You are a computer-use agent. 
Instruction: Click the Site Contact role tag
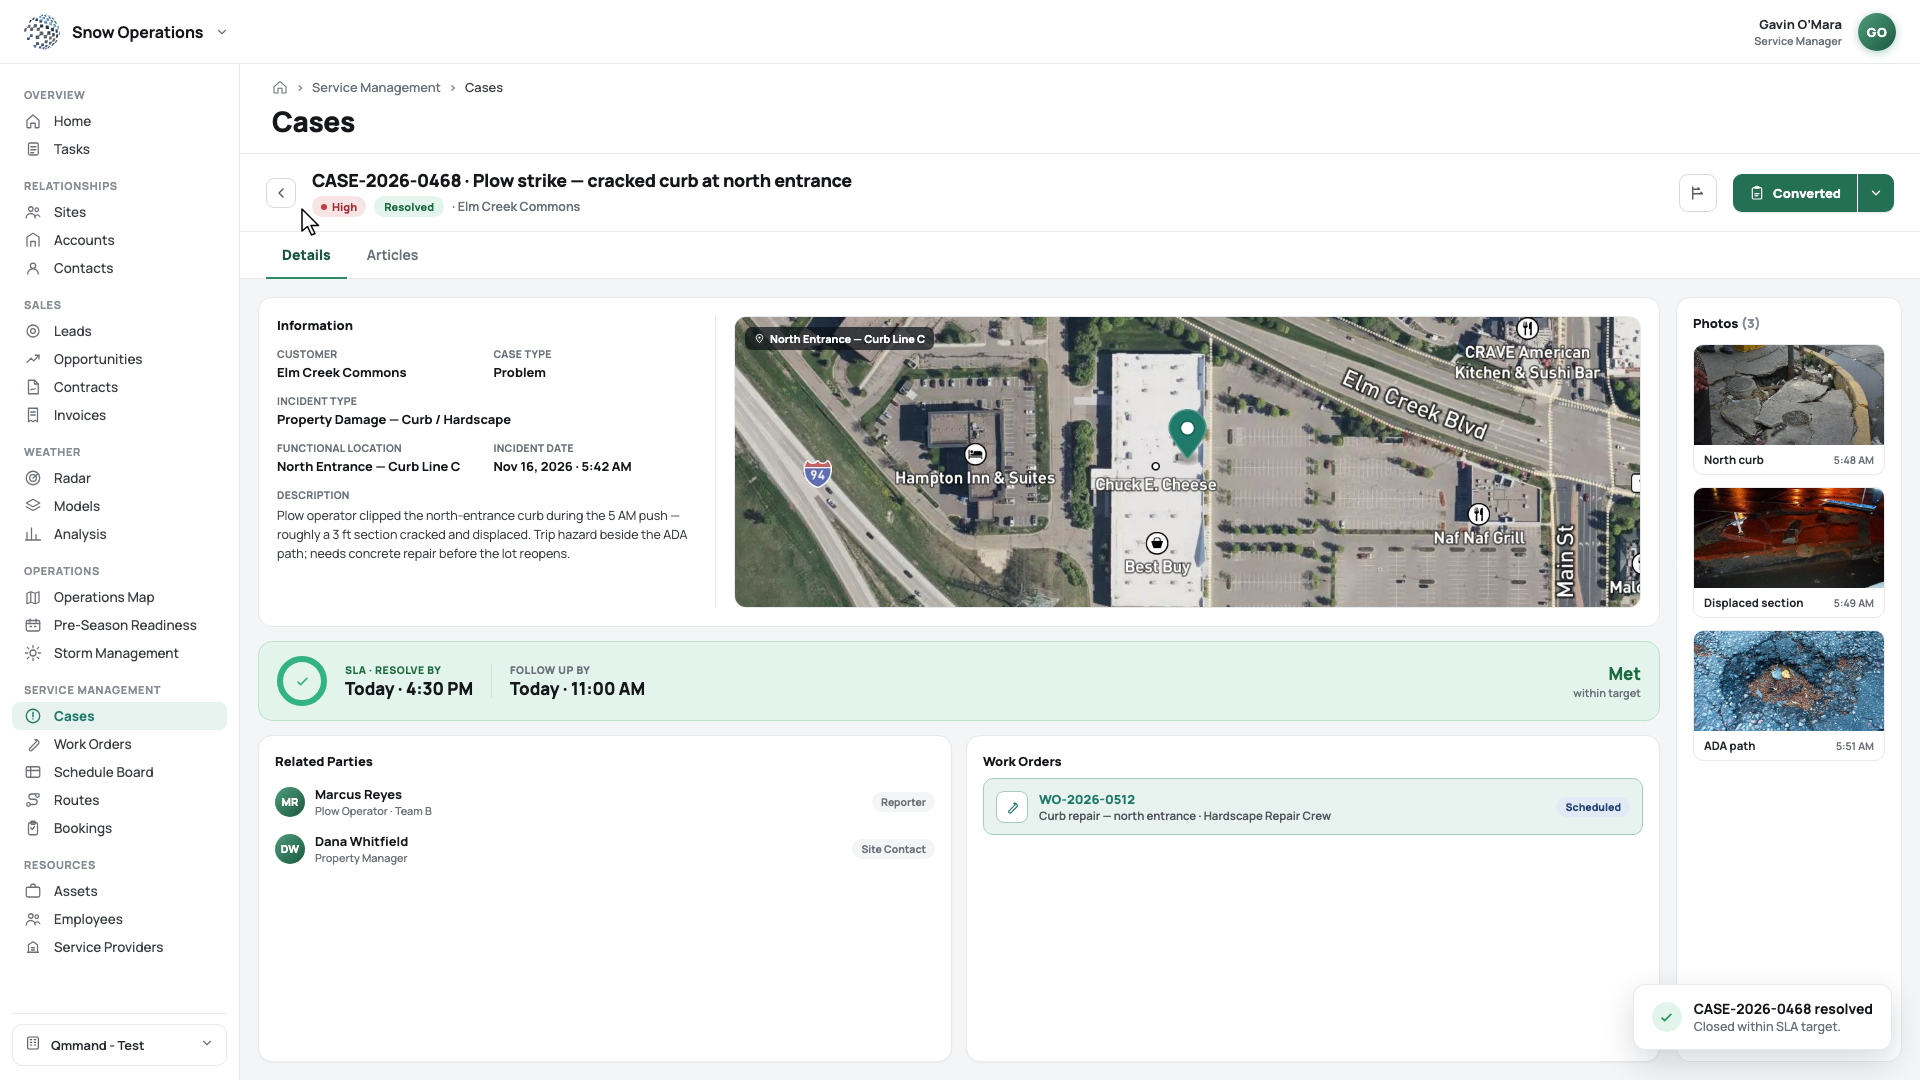[893, 849]
